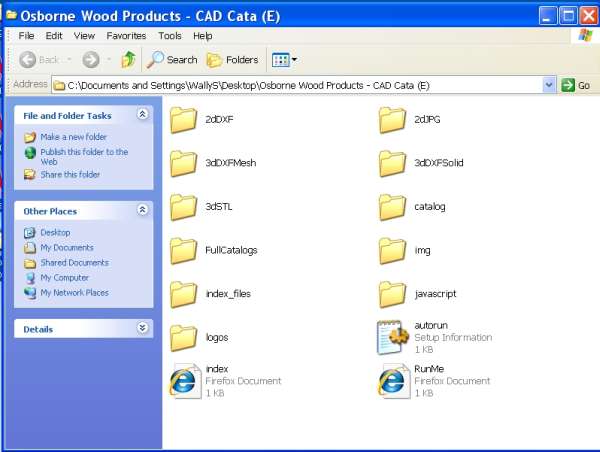600x452 pixels.
Task: Select the 'index_files' folder name text
Action: [x=228, y=294]
